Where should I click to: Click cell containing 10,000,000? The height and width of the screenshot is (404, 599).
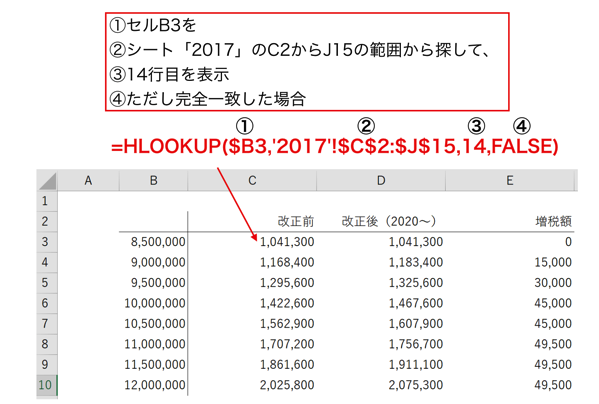coord(154,303)
